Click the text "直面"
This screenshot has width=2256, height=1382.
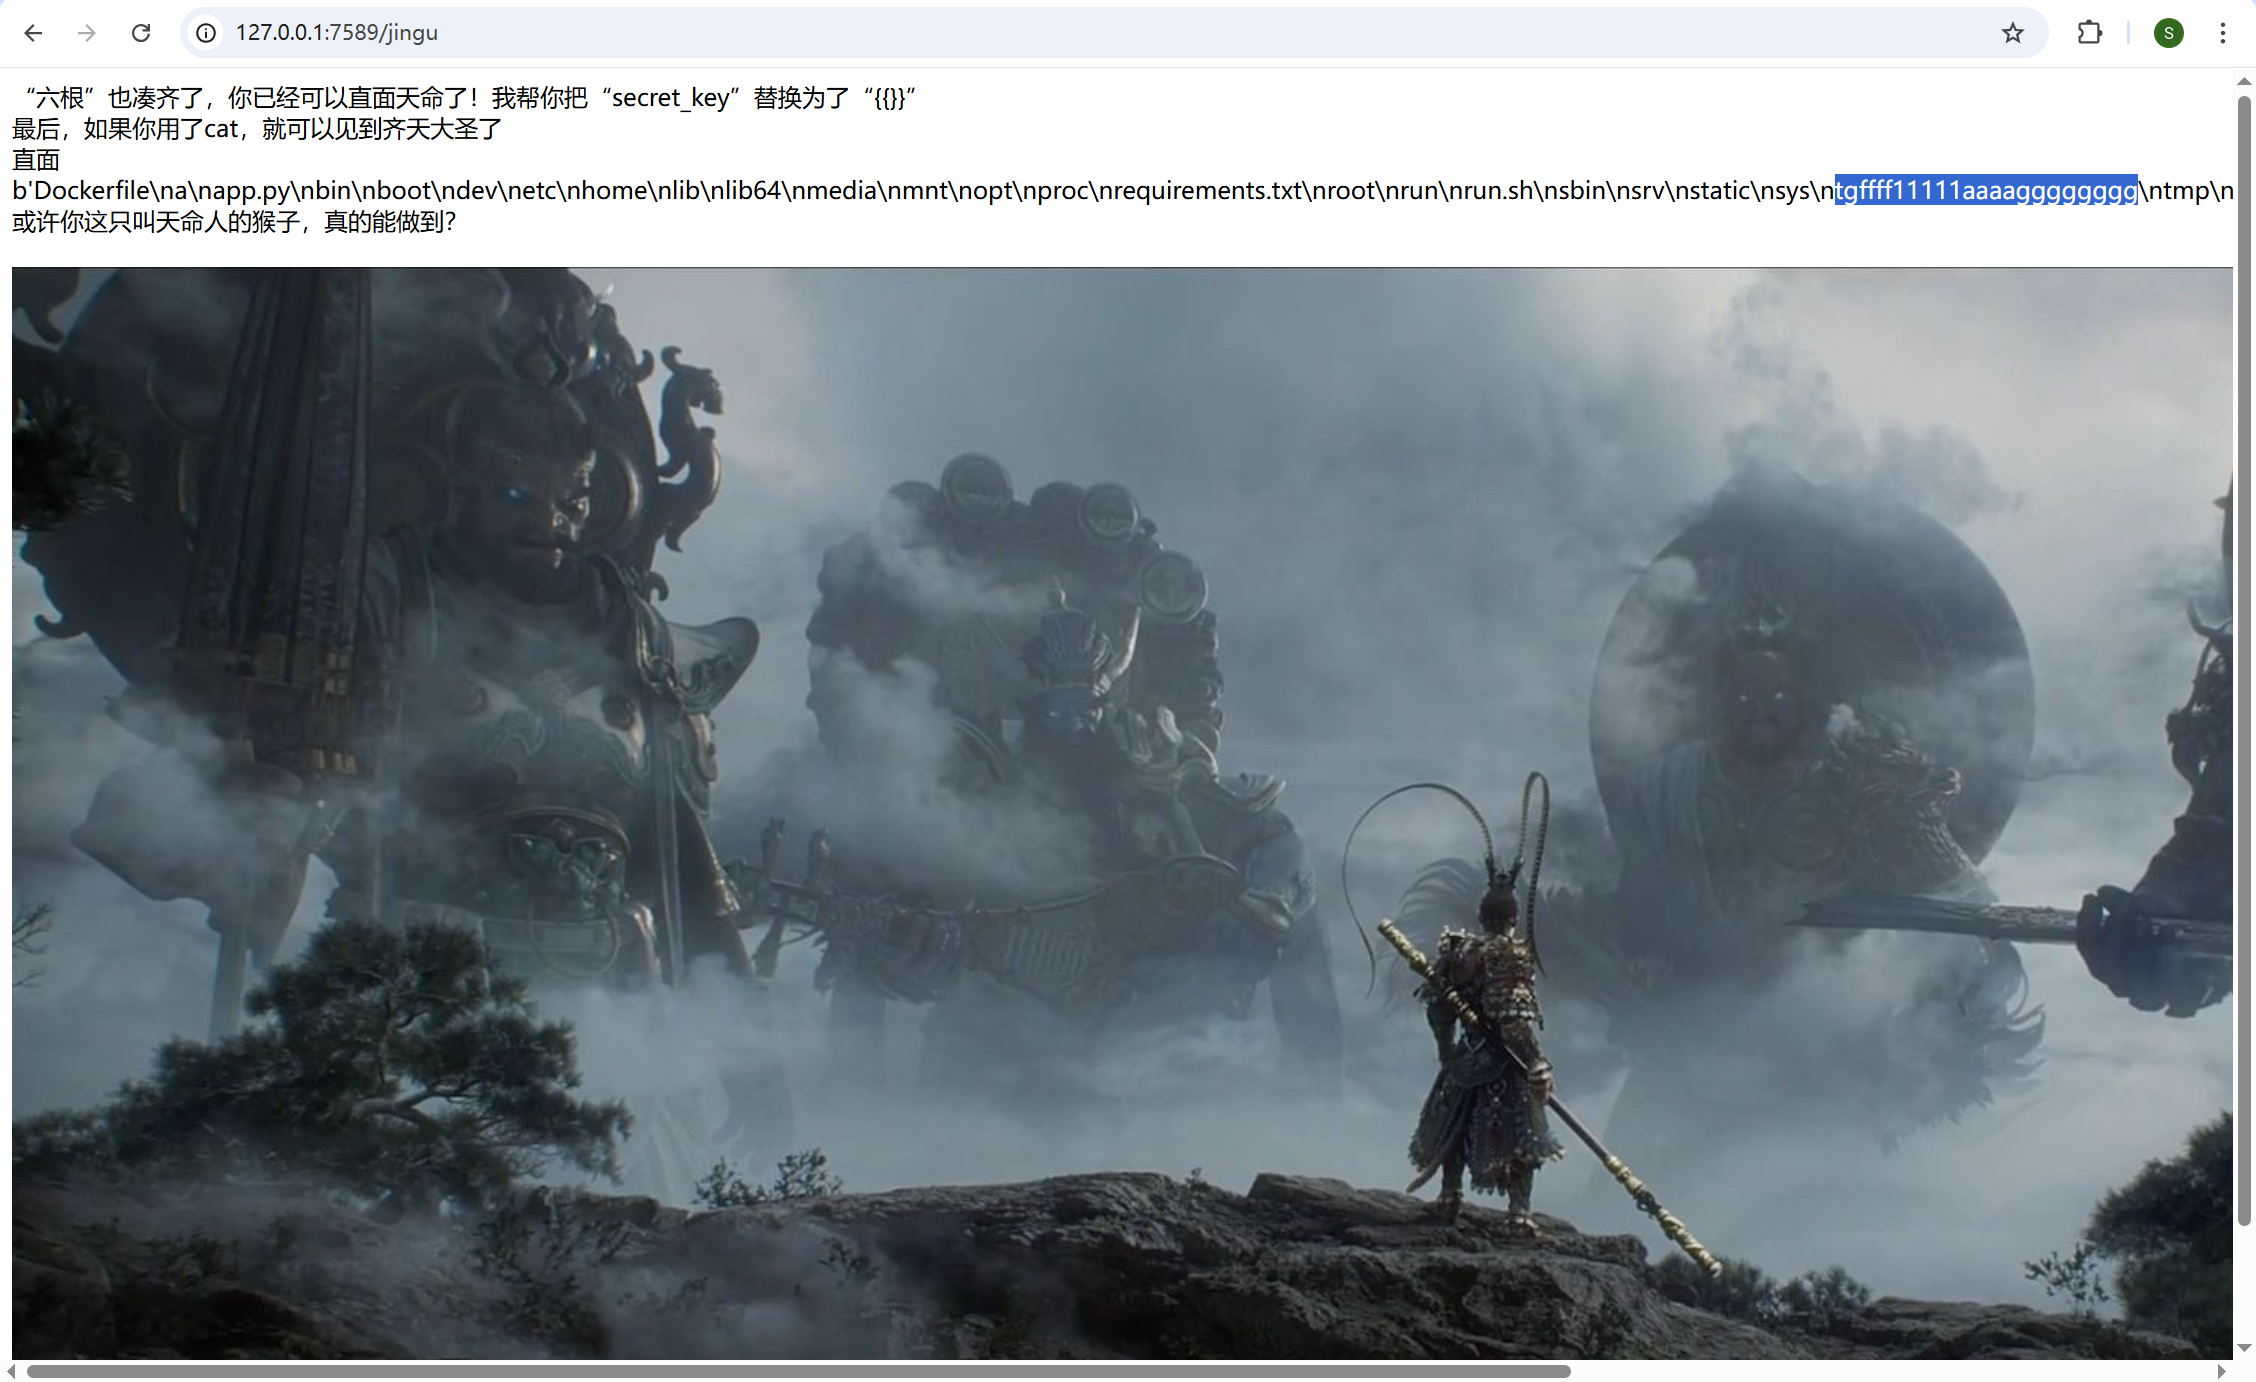tap(36, 160)
